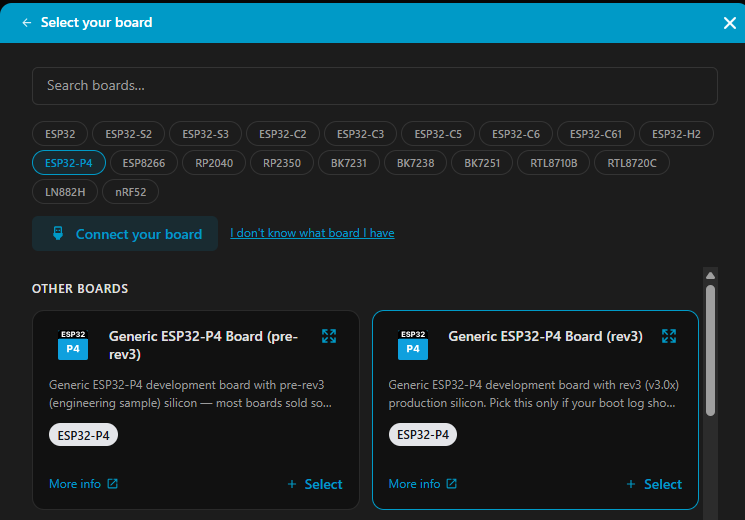Expand the pre-rev3 board card details icon

click(329, 336)
